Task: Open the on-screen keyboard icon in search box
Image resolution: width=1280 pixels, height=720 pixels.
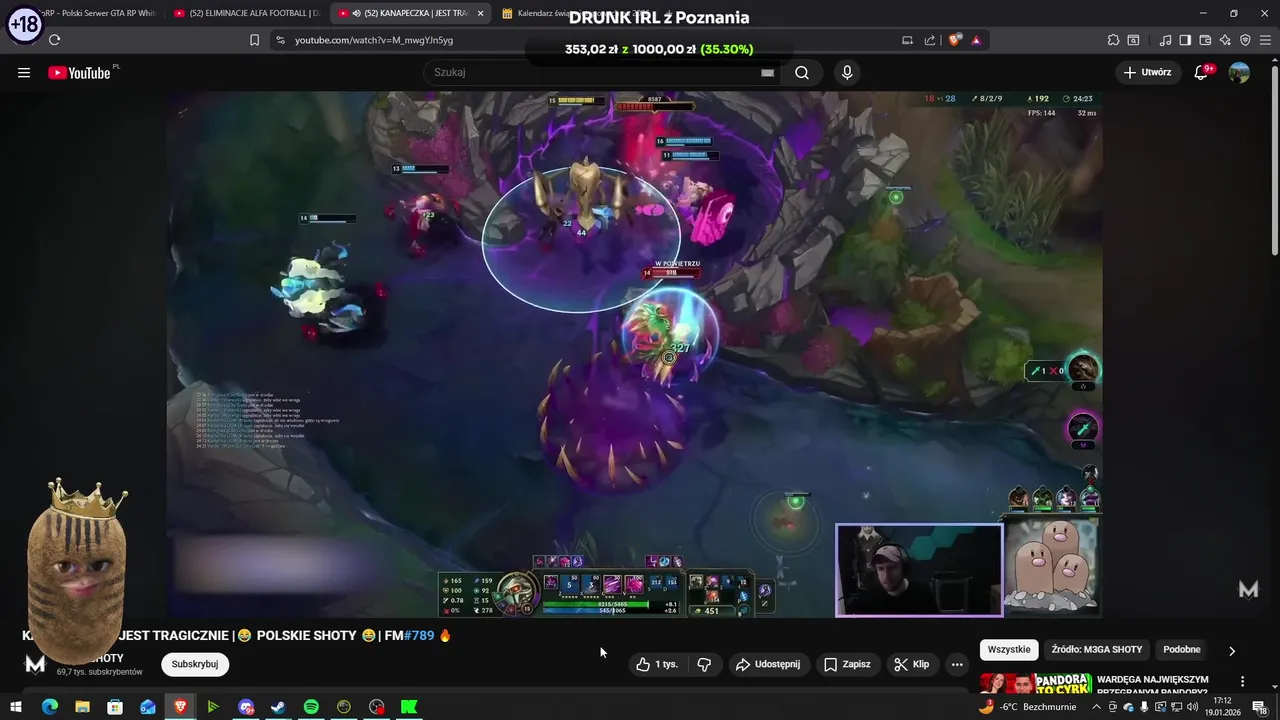Action: pos(767,72)
